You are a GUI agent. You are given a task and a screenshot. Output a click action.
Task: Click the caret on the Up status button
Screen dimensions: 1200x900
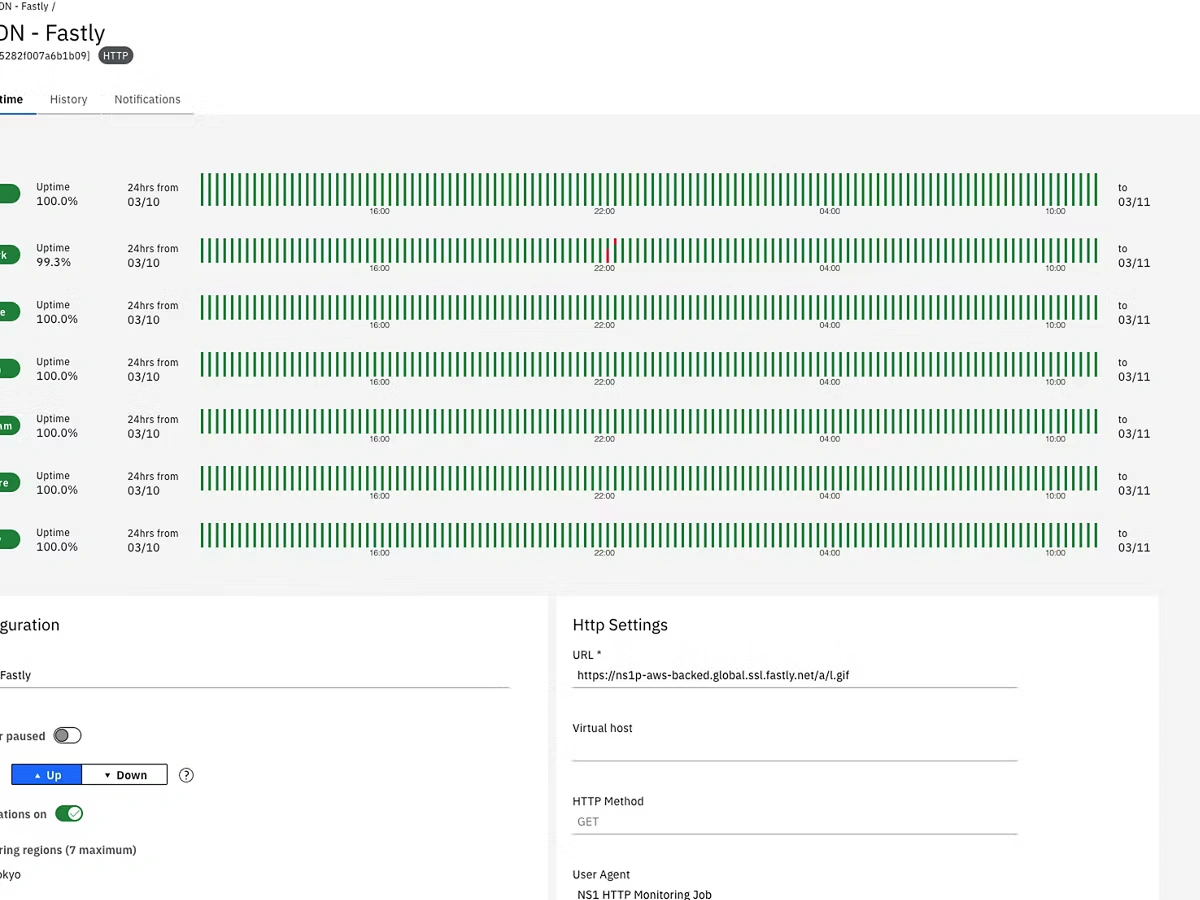pos(37,774)
